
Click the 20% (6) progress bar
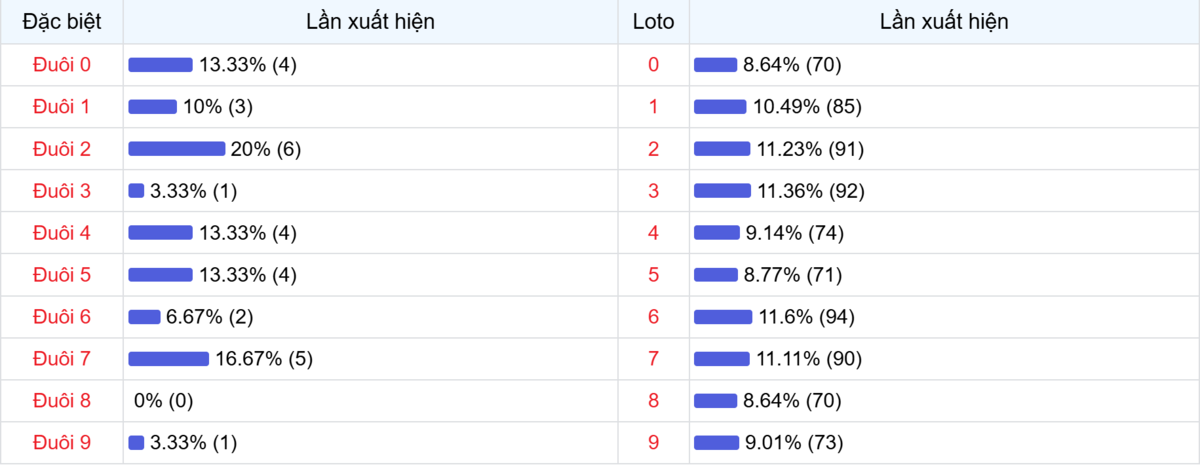coord(177,149)
